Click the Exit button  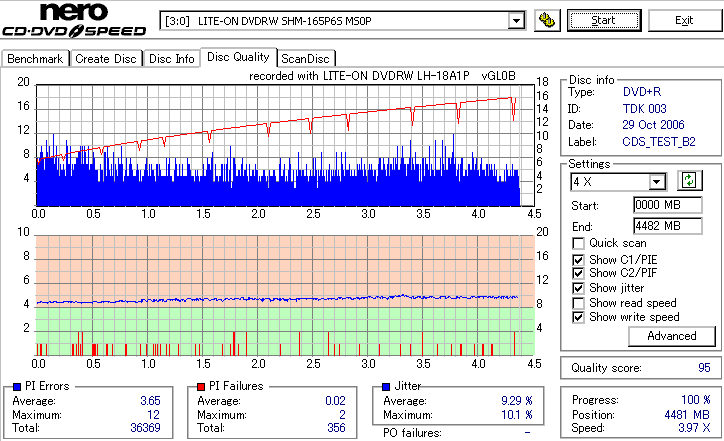coord(684,21)
